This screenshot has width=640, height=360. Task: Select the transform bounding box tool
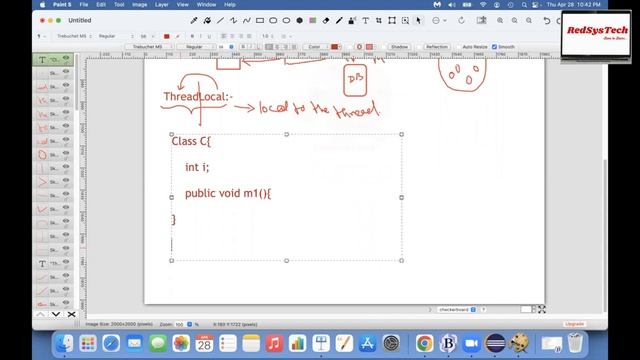tap(392, 20)
